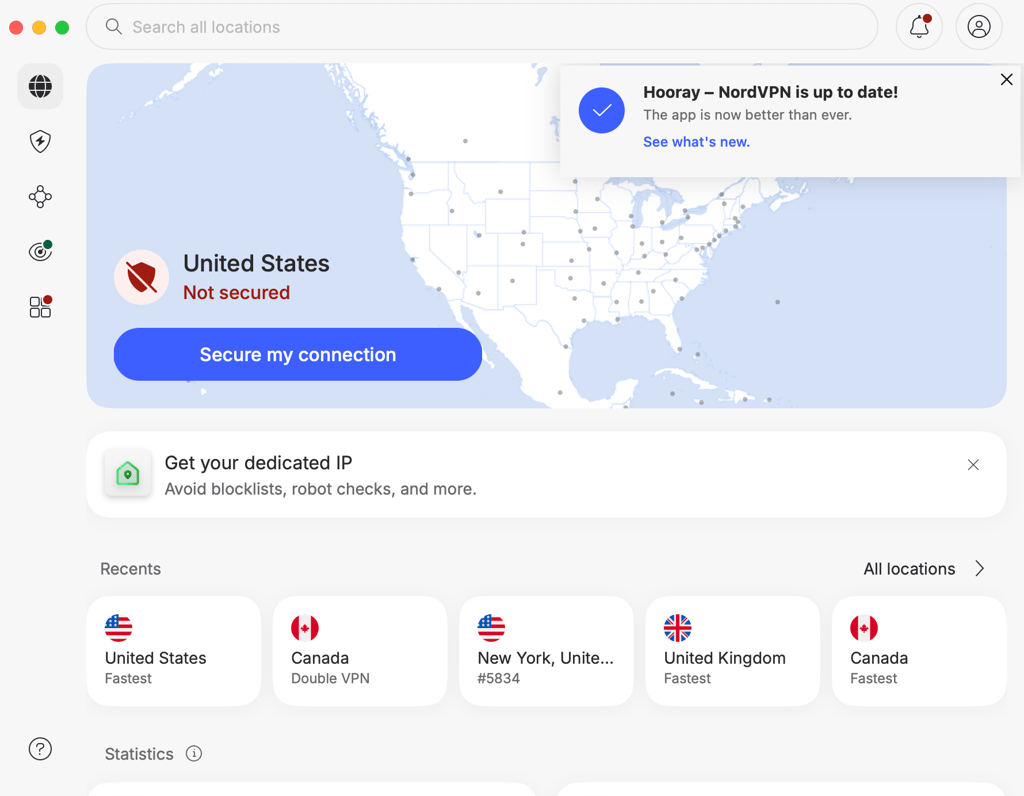Click the Recents section heading
The width and height of the screenshot is (1024, 796).
click(x=131, y=569)
